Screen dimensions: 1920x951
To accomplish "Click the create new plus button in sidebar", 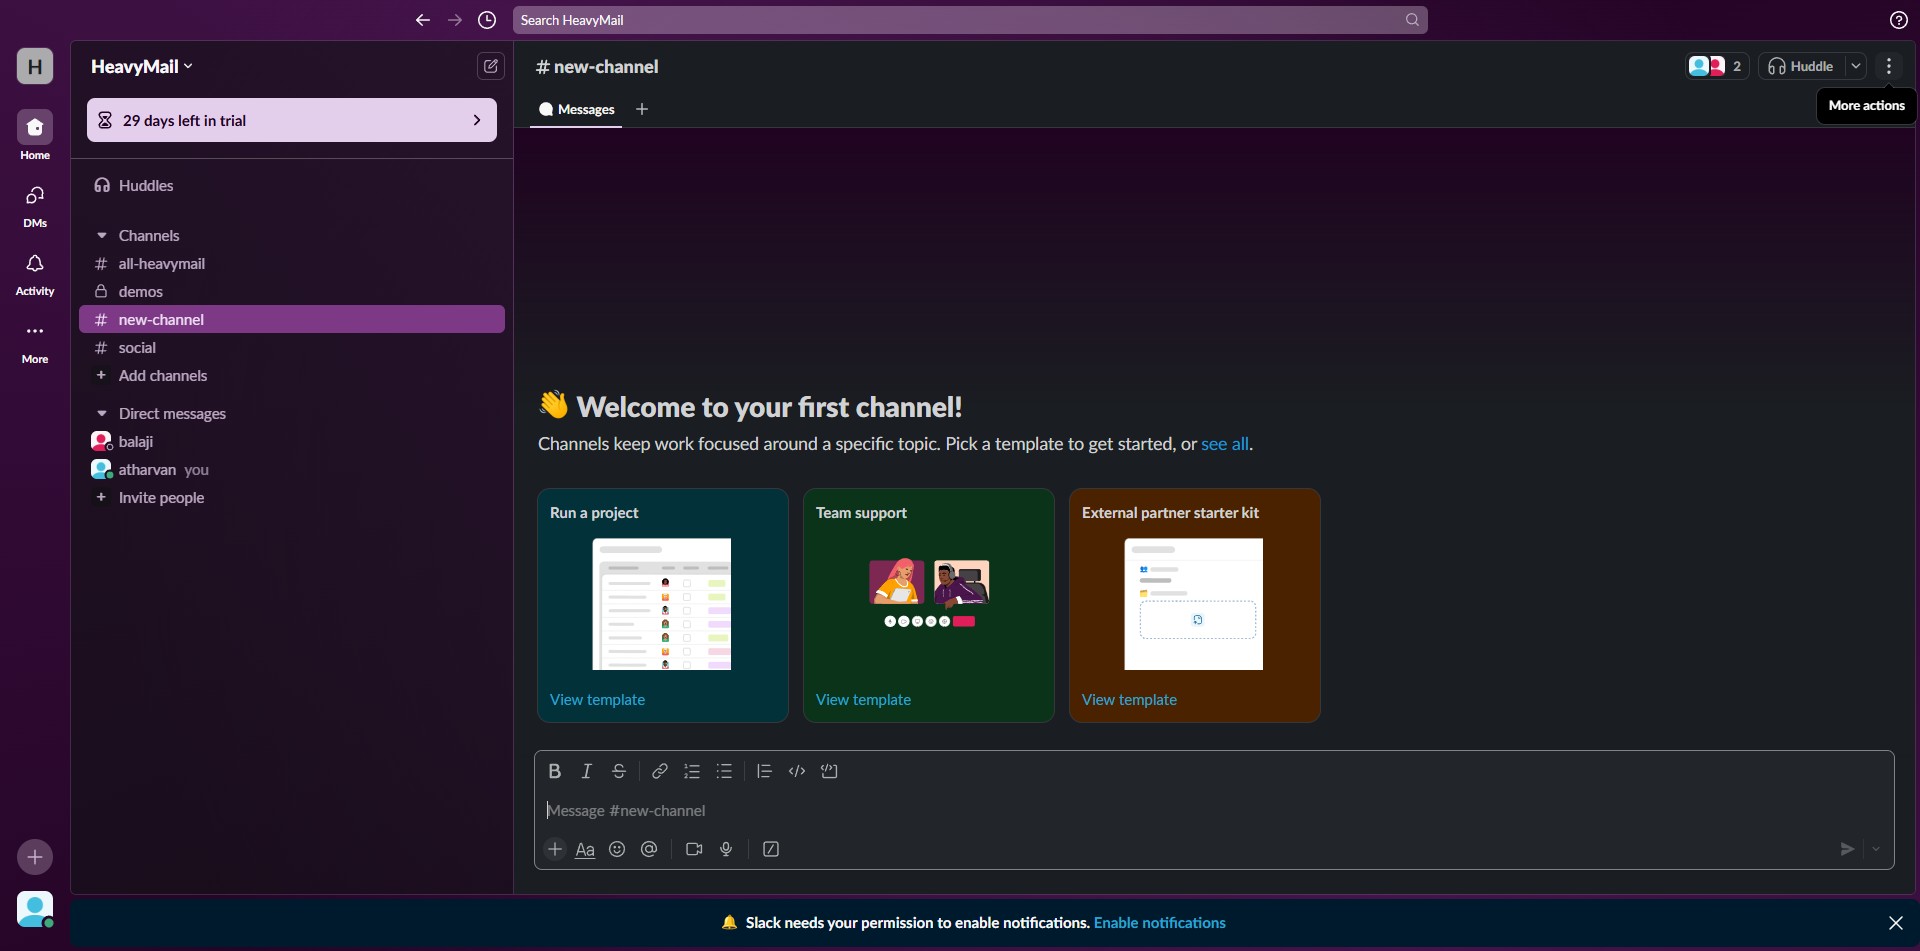I will point(35,857).
